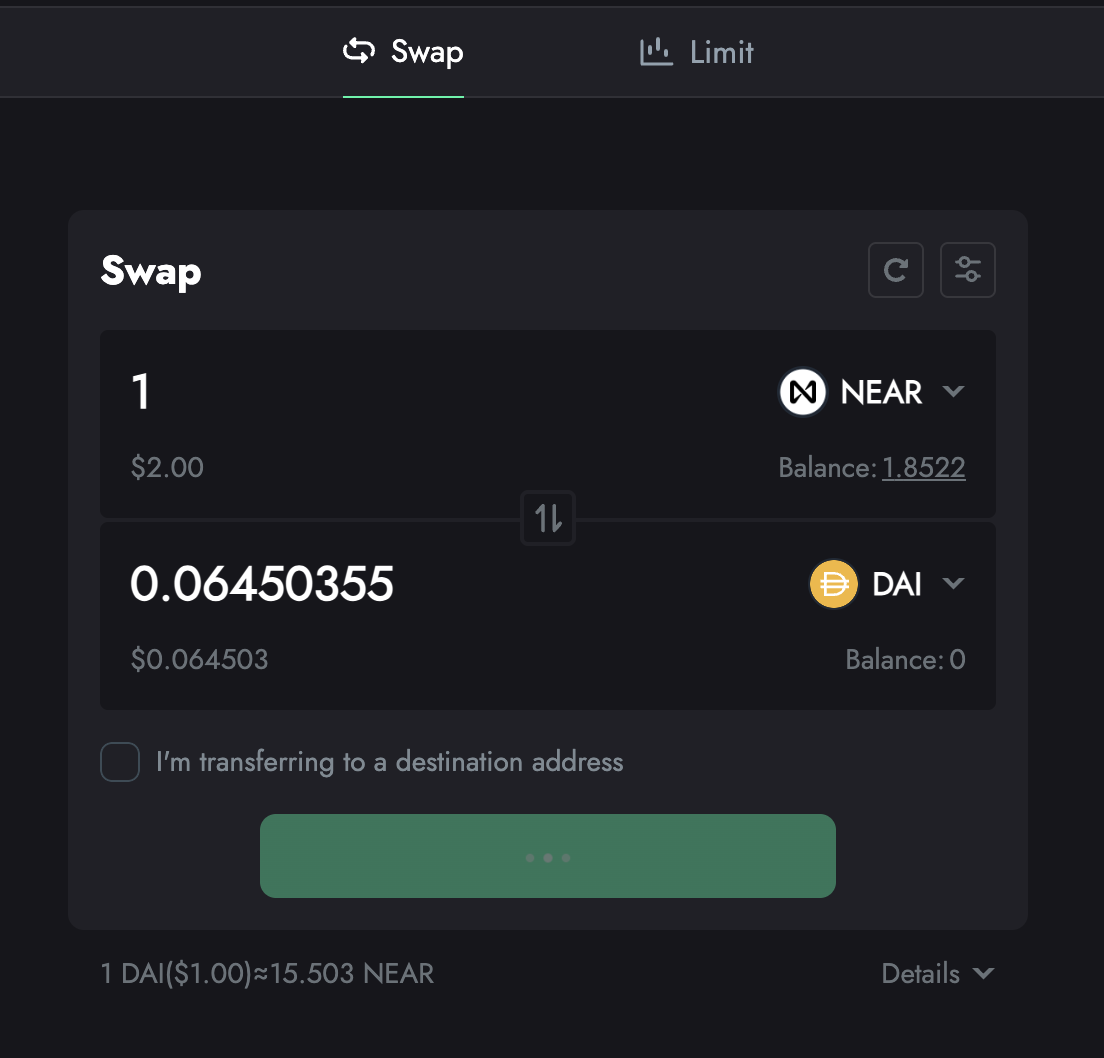
Task: Click the NEAR token name label
Action: point(882,392)
